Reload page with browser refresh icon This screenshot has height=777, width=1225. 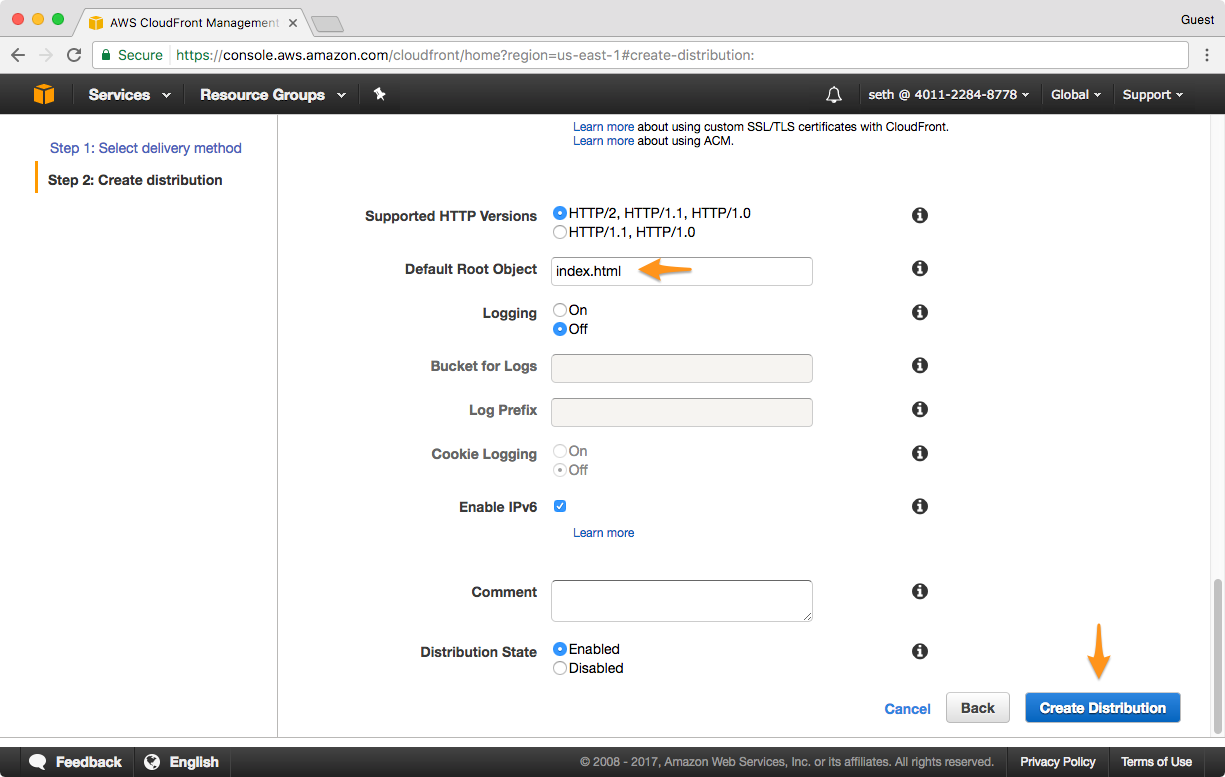click(x=74, y=55)
